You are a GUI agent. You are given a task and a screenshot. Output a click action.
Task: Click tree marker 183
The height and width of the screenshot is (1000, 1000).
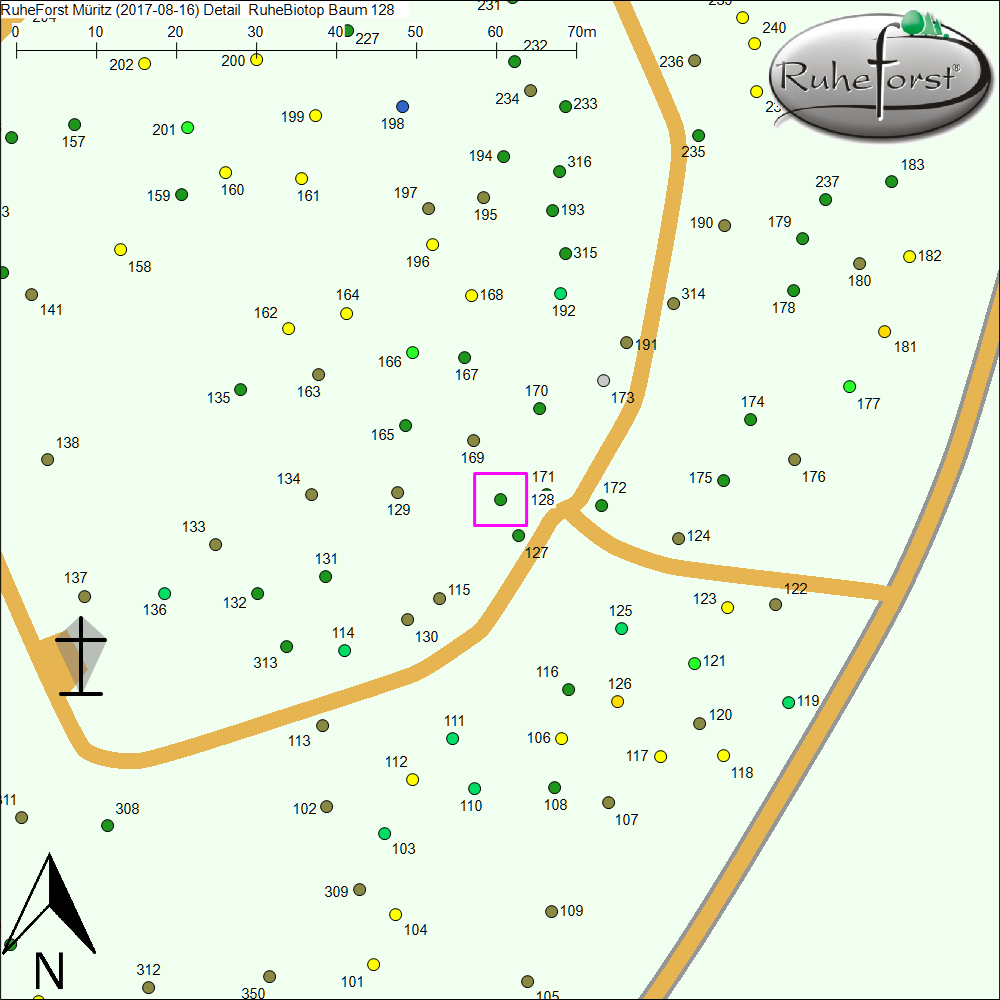(x=891, y=181)
